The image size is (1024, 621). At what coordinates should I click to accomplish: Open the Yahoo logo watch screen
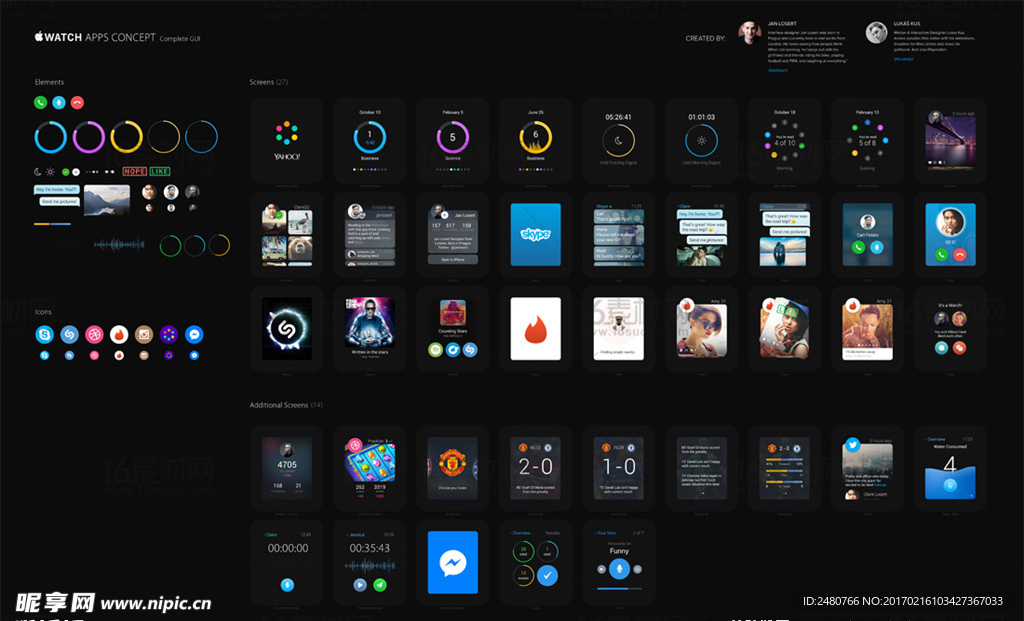[x=287, y=139]
